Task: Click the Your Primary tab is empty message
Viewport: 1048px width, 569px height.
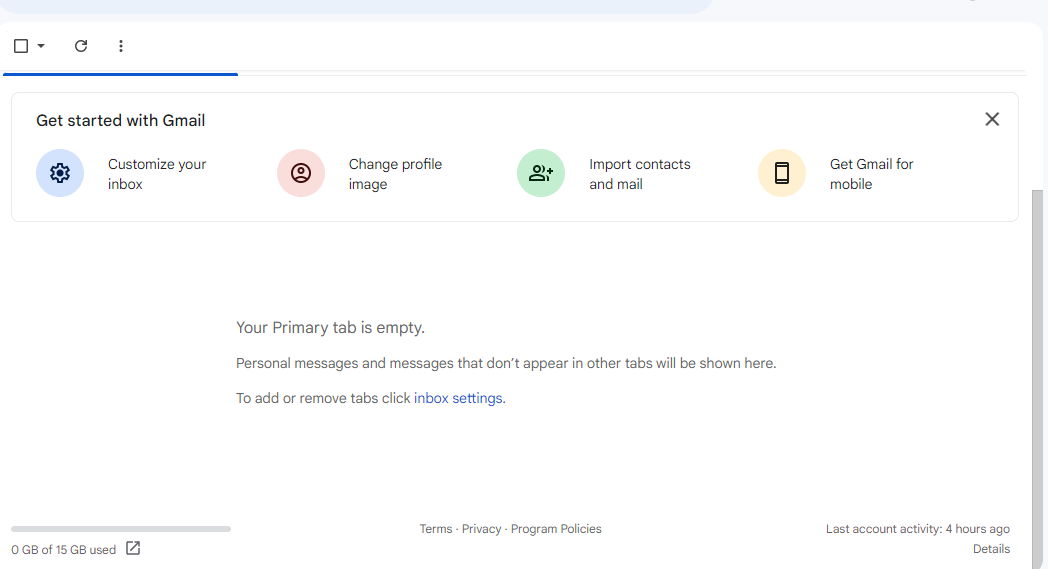Action: click(x=330, y=328)
